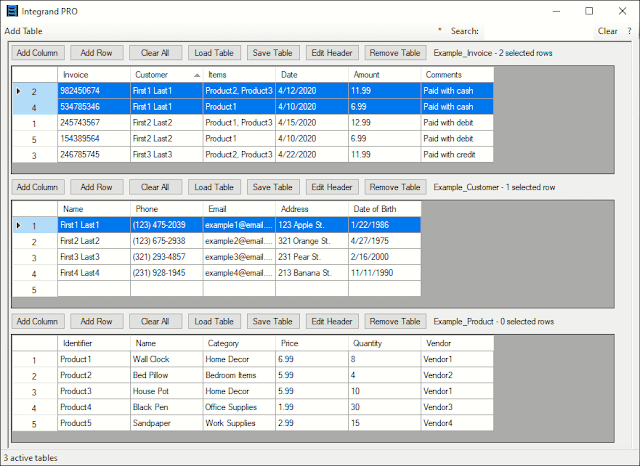Add Row to Example_Product table
Viewport: 640px width, 466px height.
[96, 321]
